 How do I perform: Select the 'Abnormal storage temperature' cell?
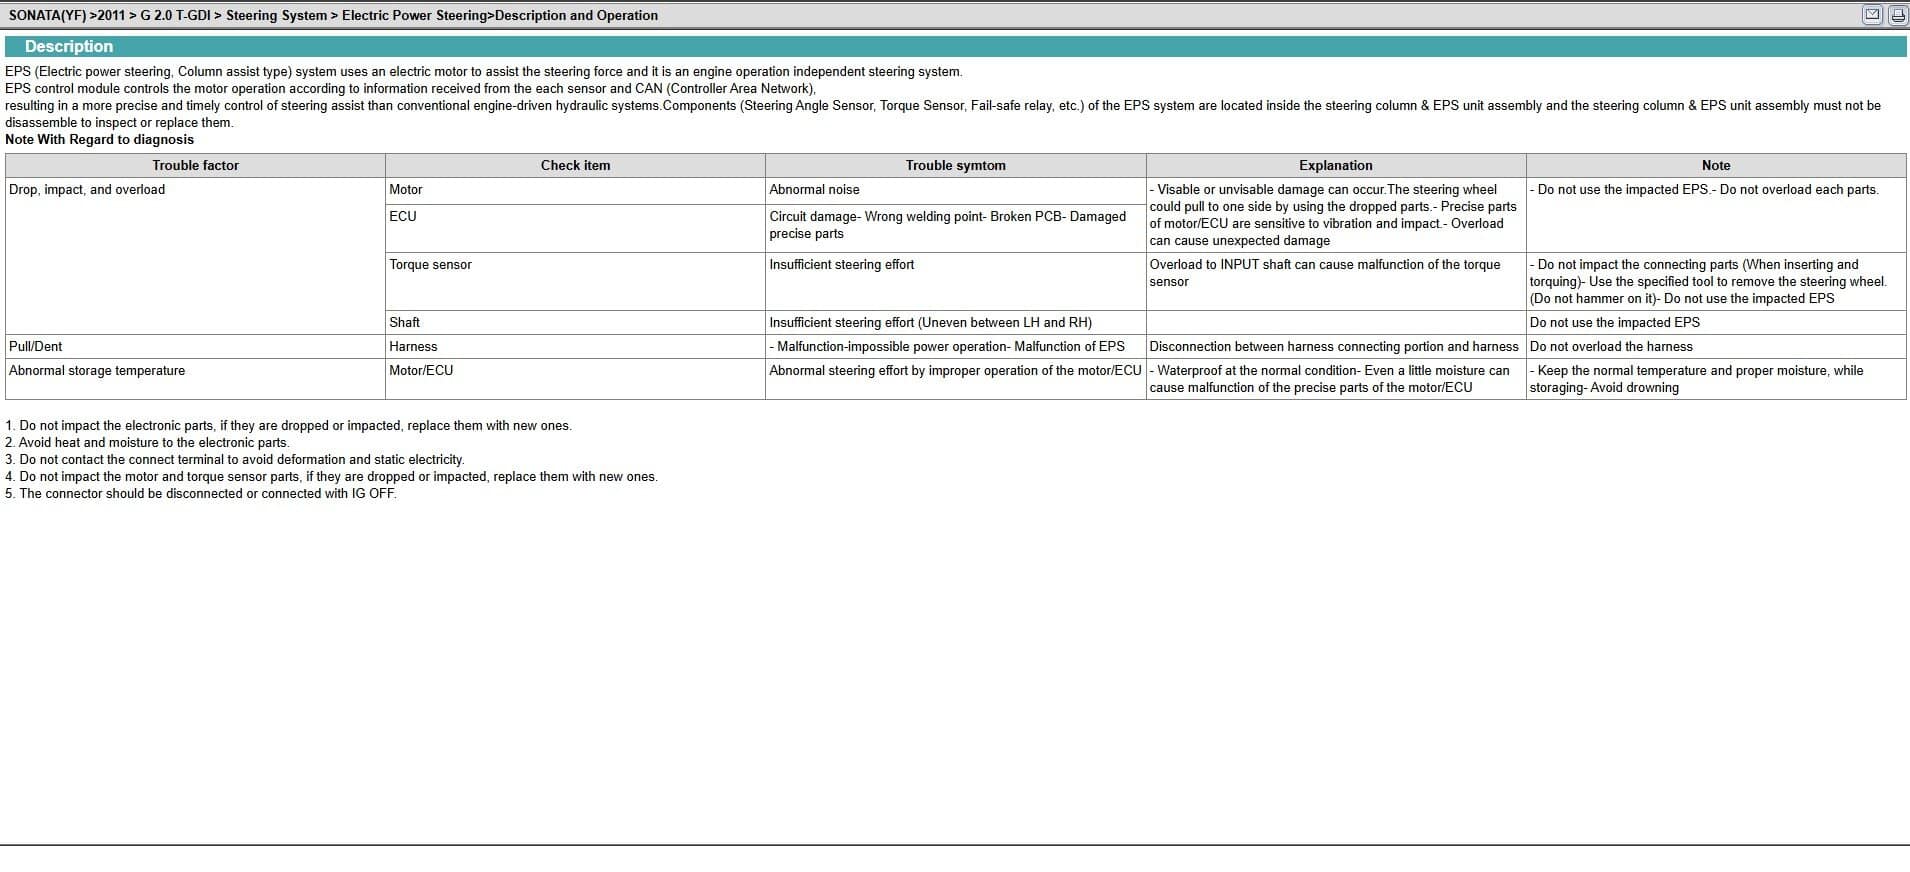tap(97, 371)
